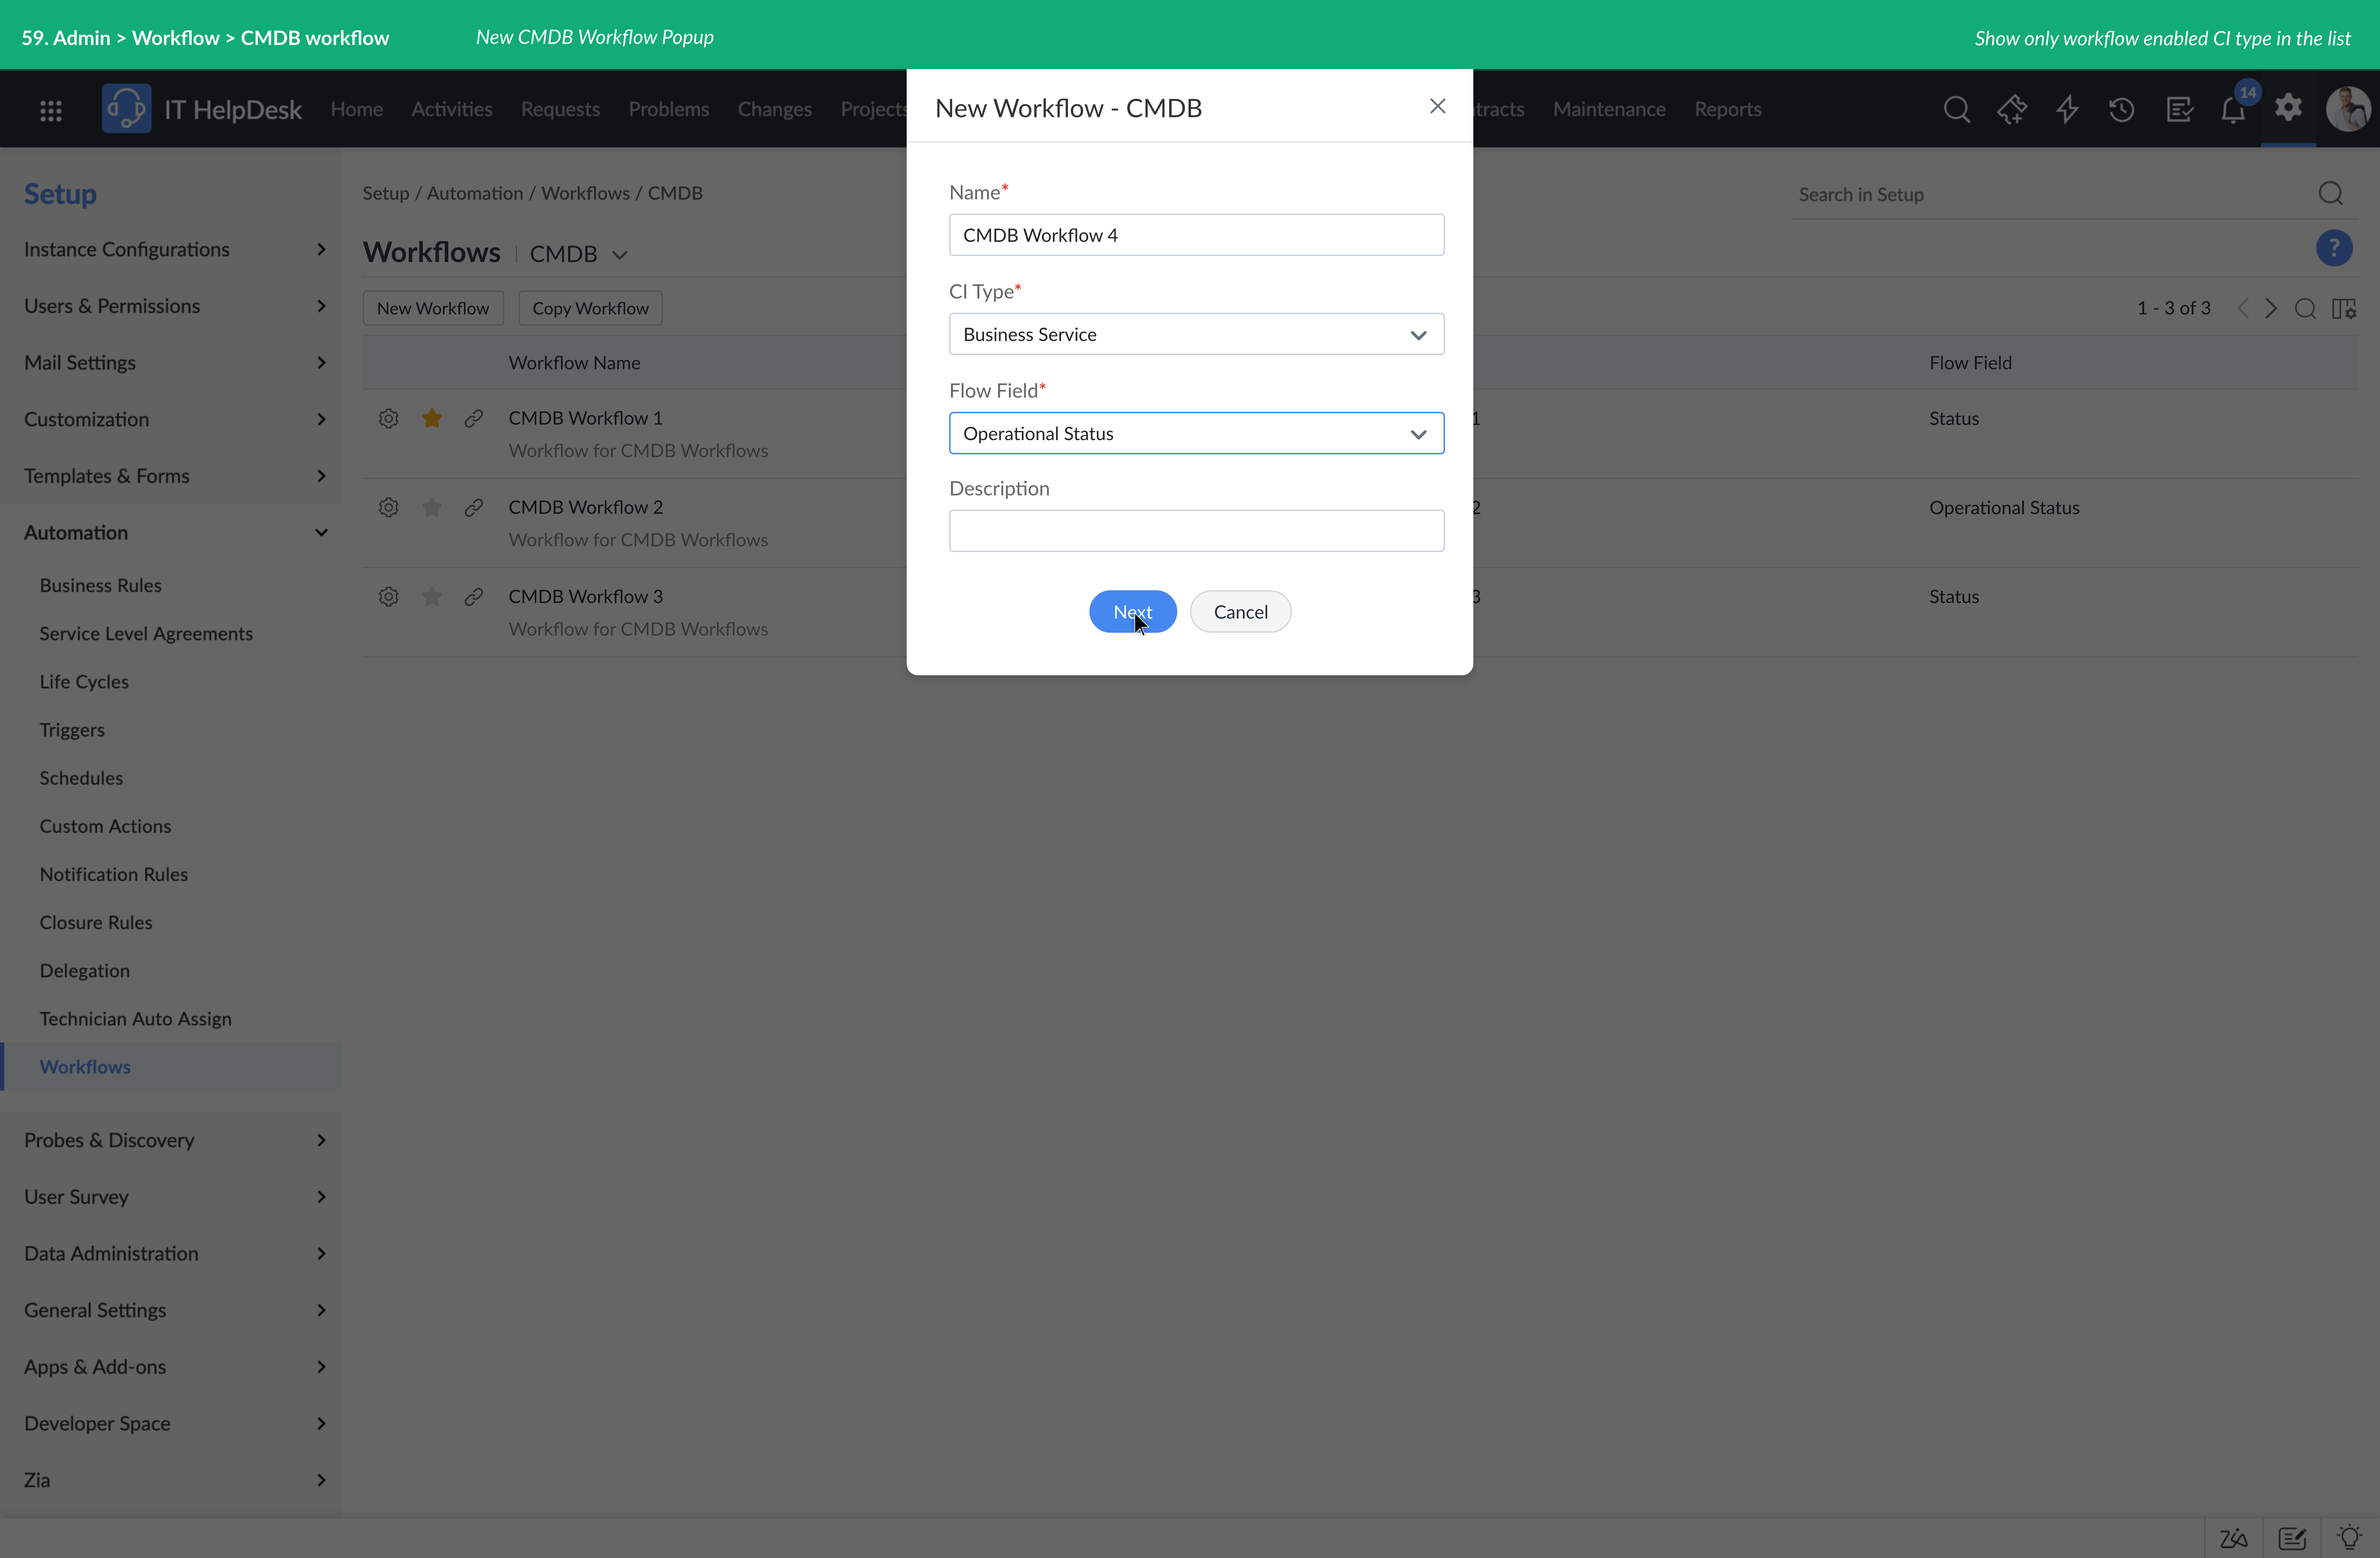Open the Zia AI sparkle icon
Image resolution: width=2380 pixels, height=1558 pixels.
point(2012,109)
